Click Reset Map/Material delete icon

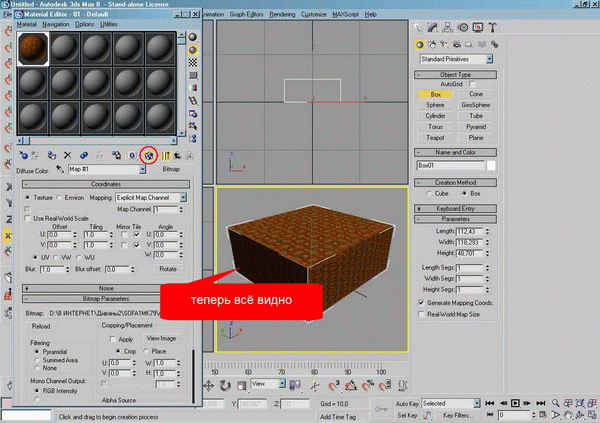[x=67, y=155]
